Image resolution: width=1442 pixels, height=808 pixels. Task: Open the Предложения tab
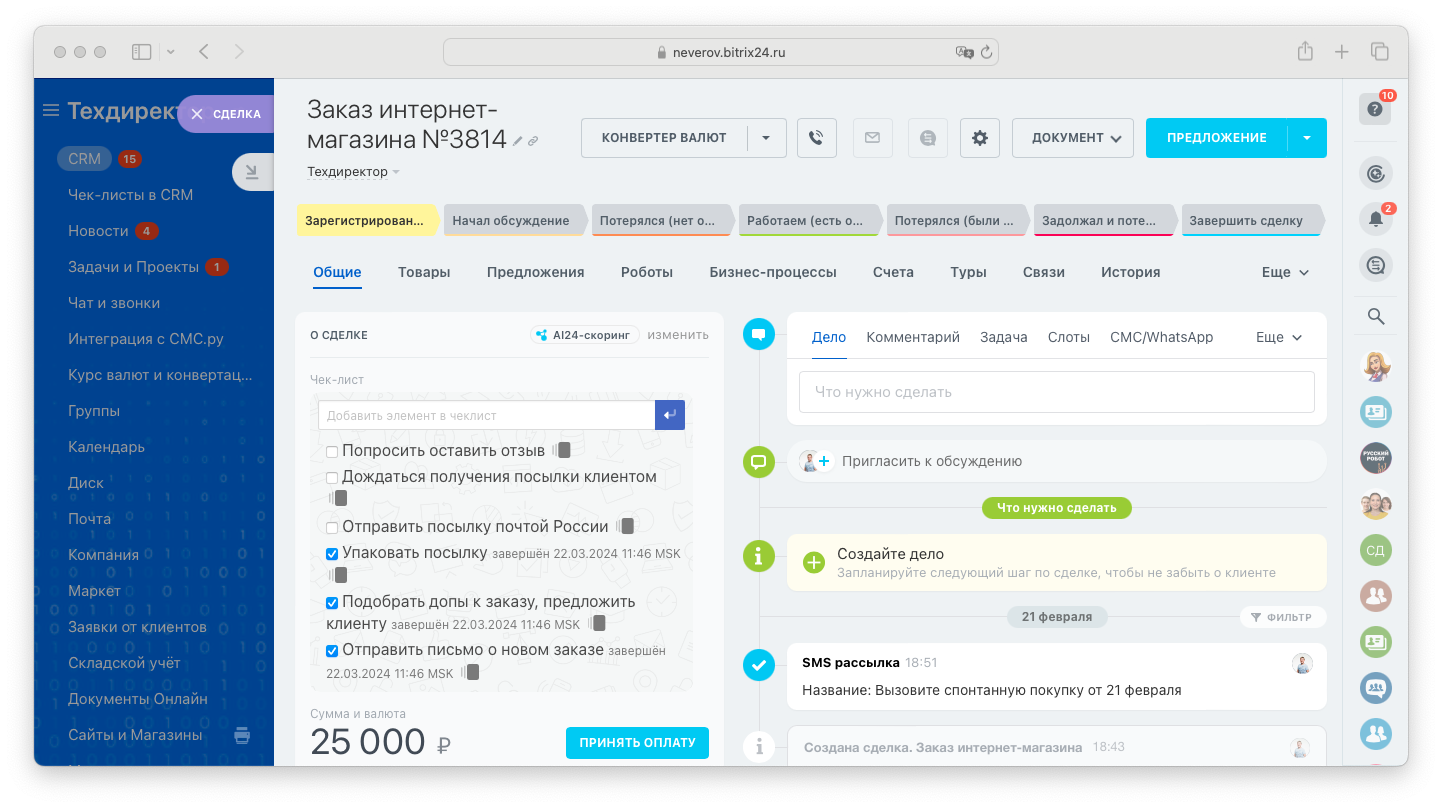click(x=536, y=272)
